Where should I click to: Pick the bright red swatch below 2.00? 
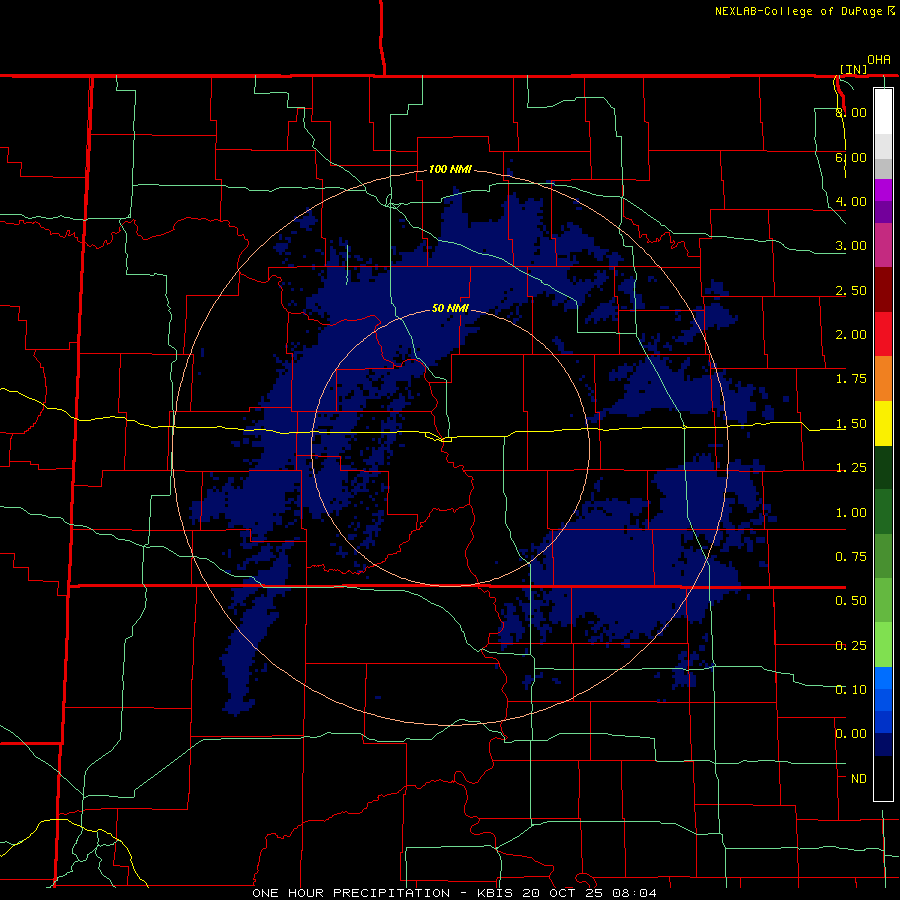tap(883, 334)
